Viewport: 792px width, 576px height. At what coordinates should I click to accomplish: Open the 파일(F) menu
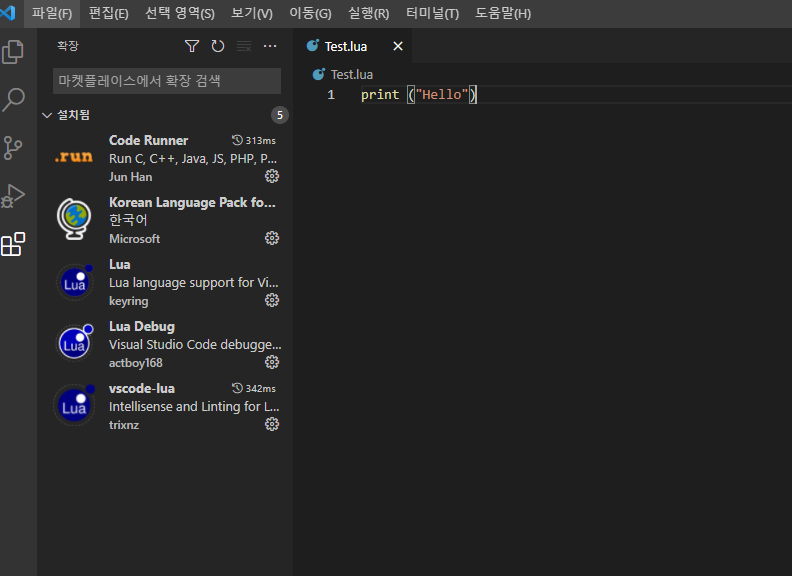tap(52, 14)
